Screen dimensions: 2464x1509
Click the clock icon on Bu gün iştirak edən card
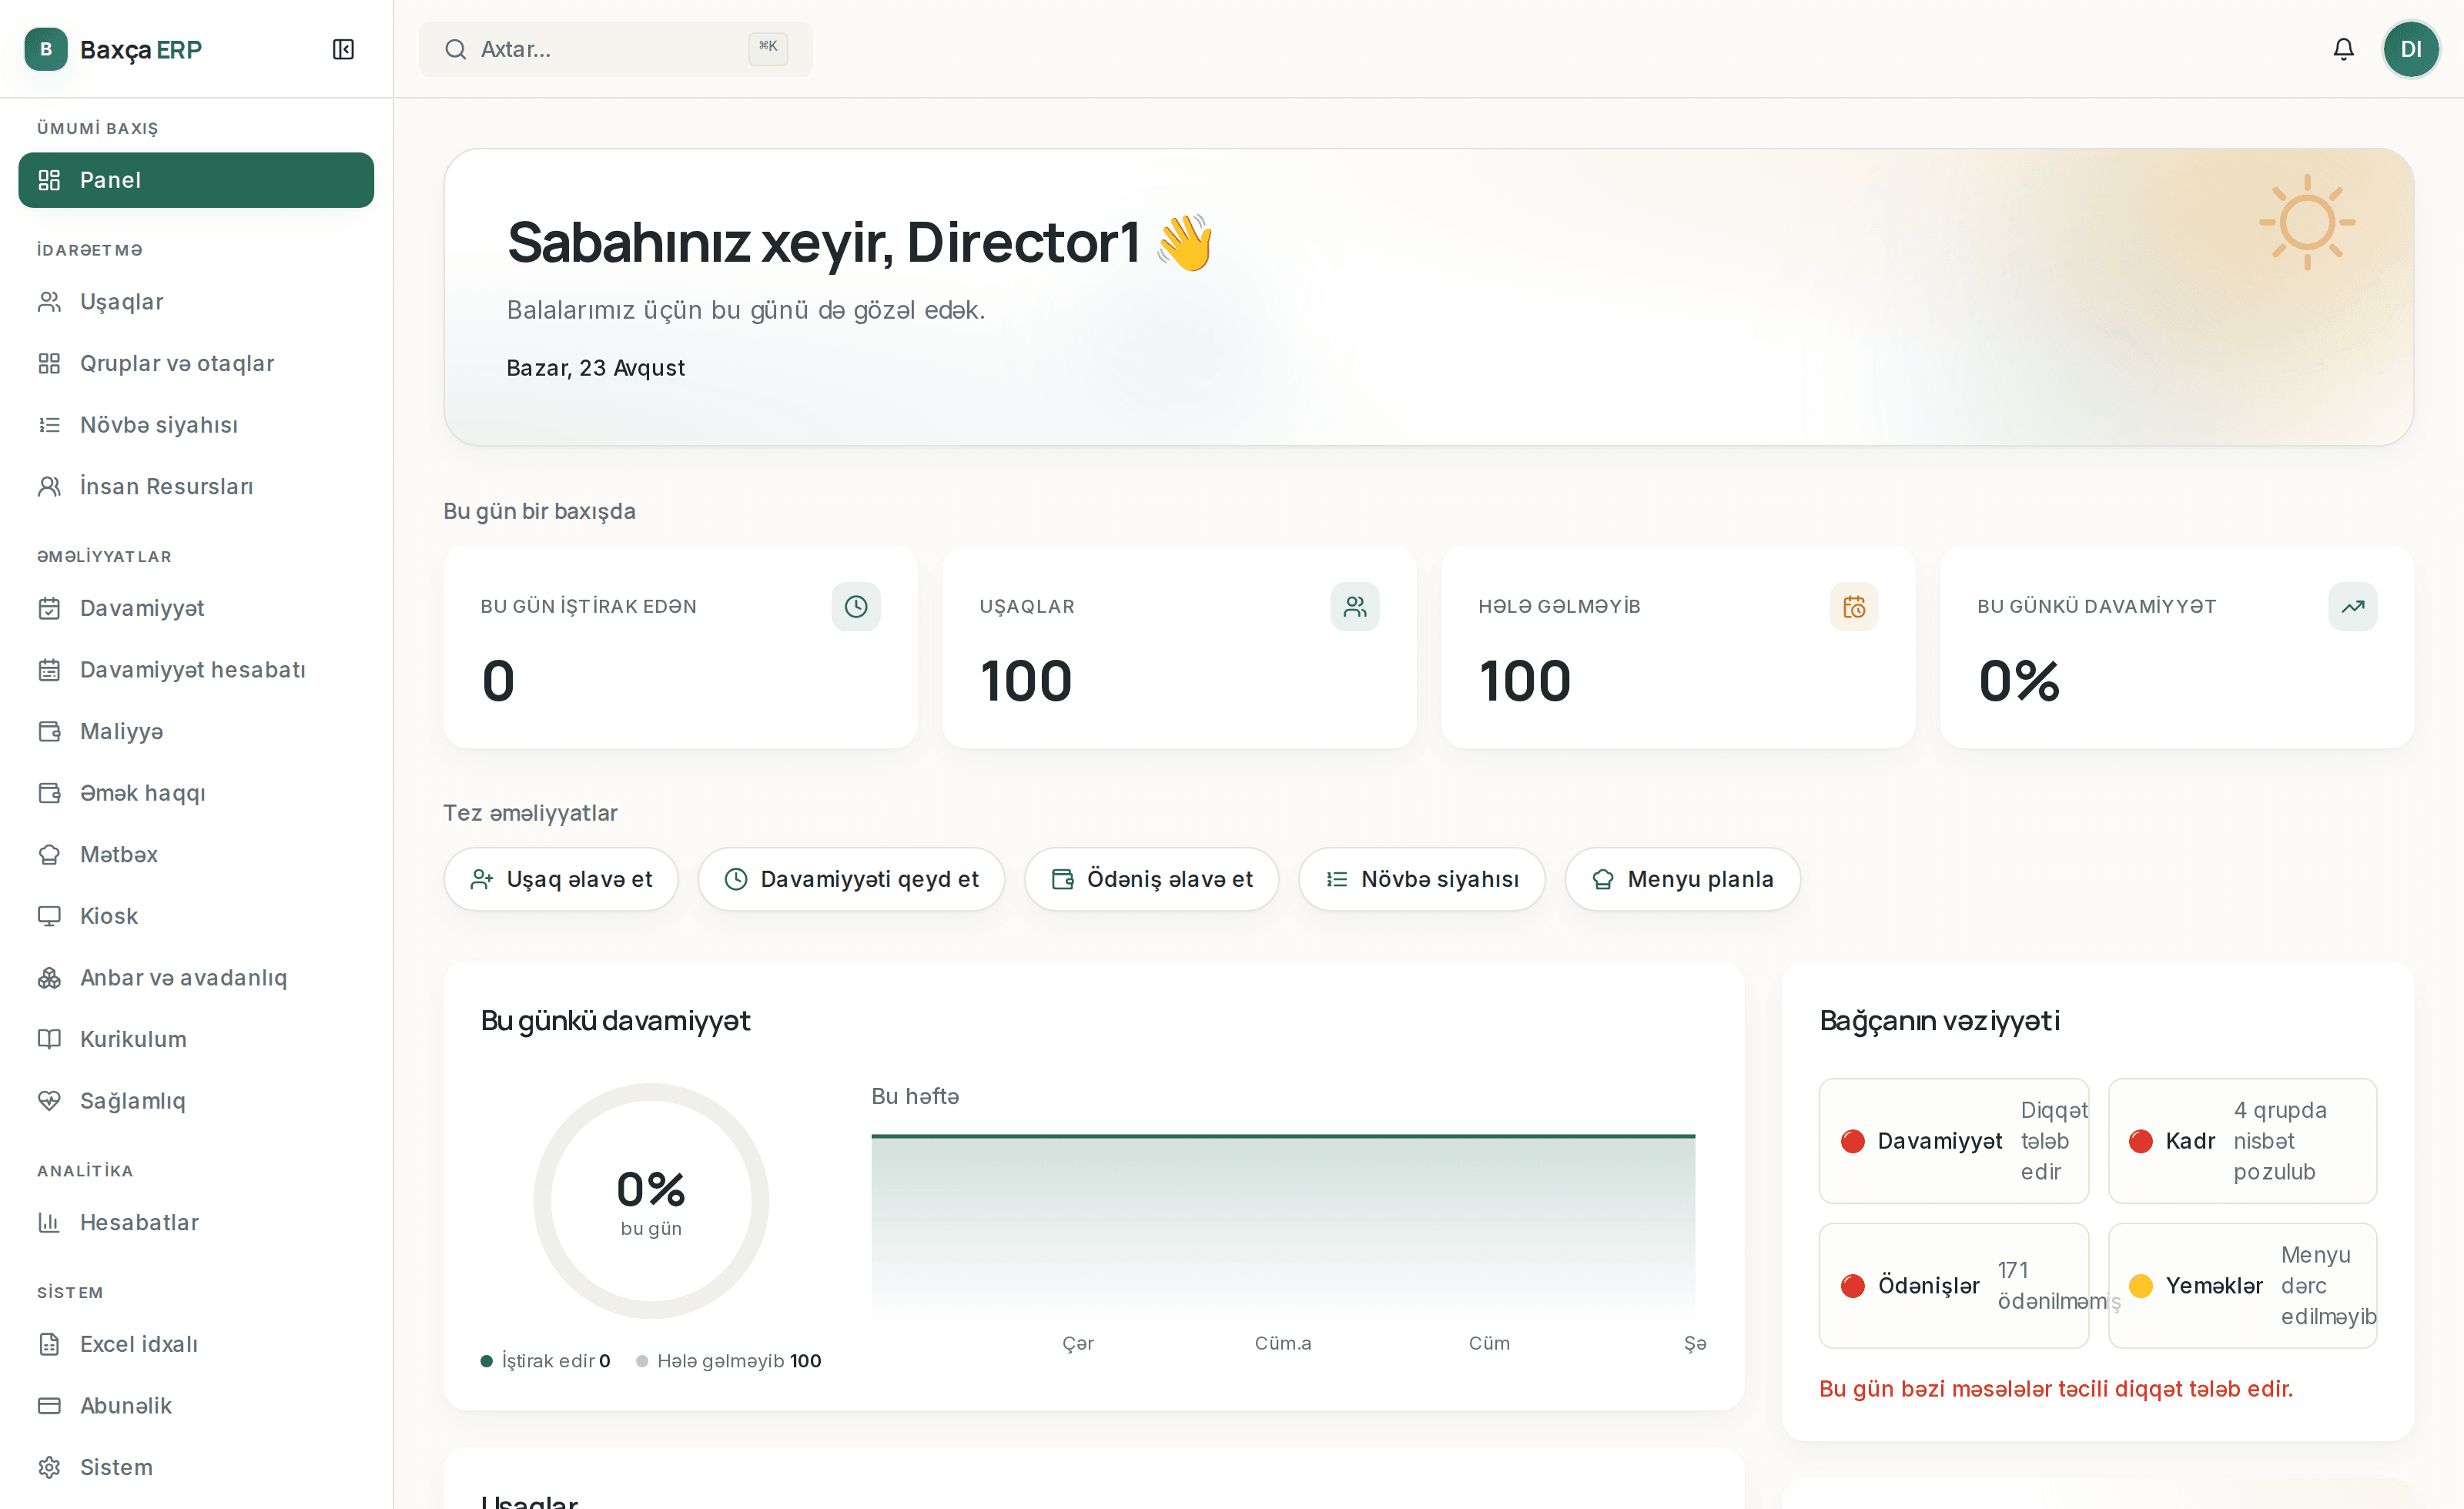point(856,606)
